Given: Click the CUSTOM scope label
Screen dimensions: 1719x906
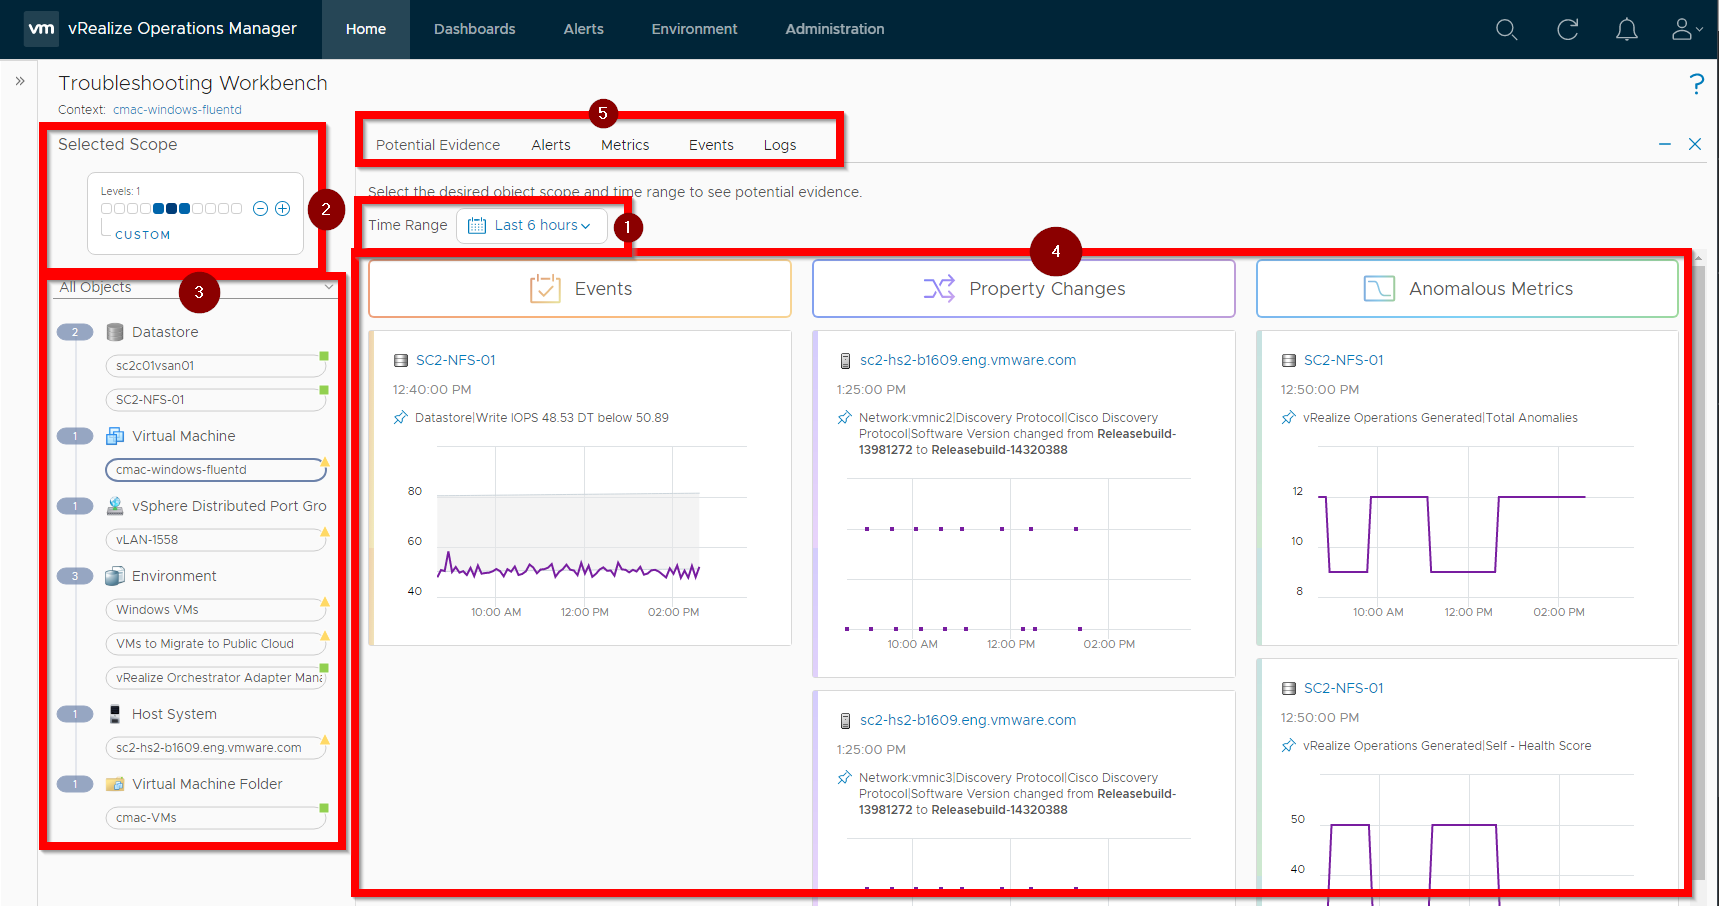Looking at the screenshot, I should tap(143, 235).
